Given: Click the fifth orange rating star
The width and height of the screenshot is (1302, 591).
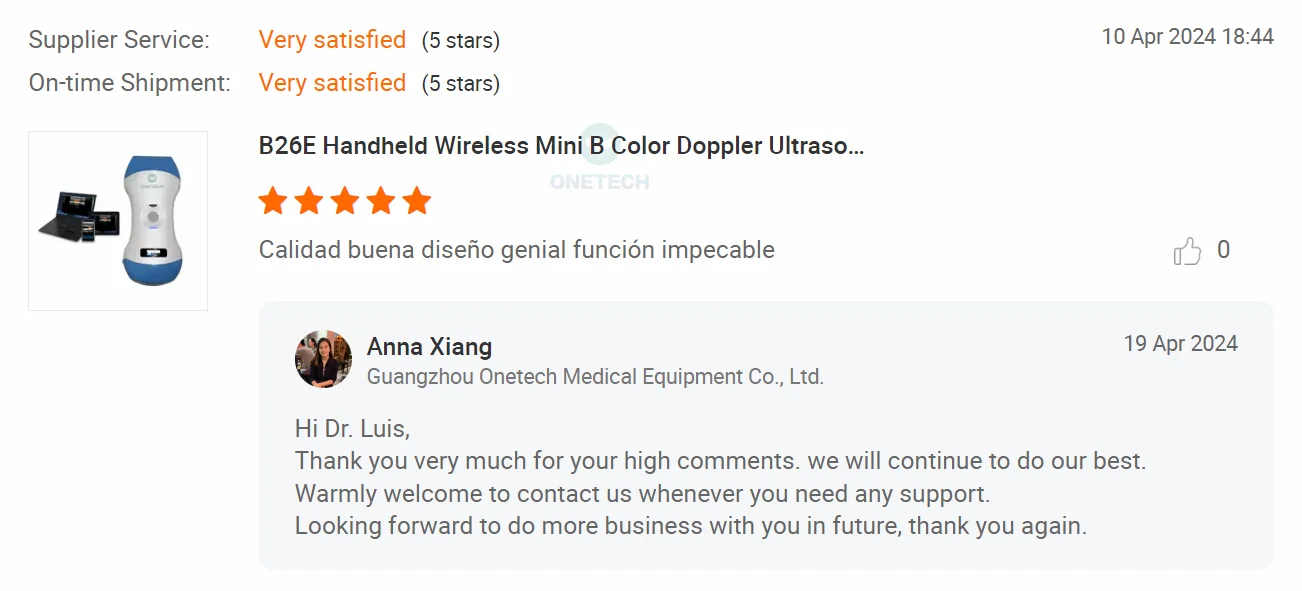Looking at the screenshot, I should click(x=417, y=201).
